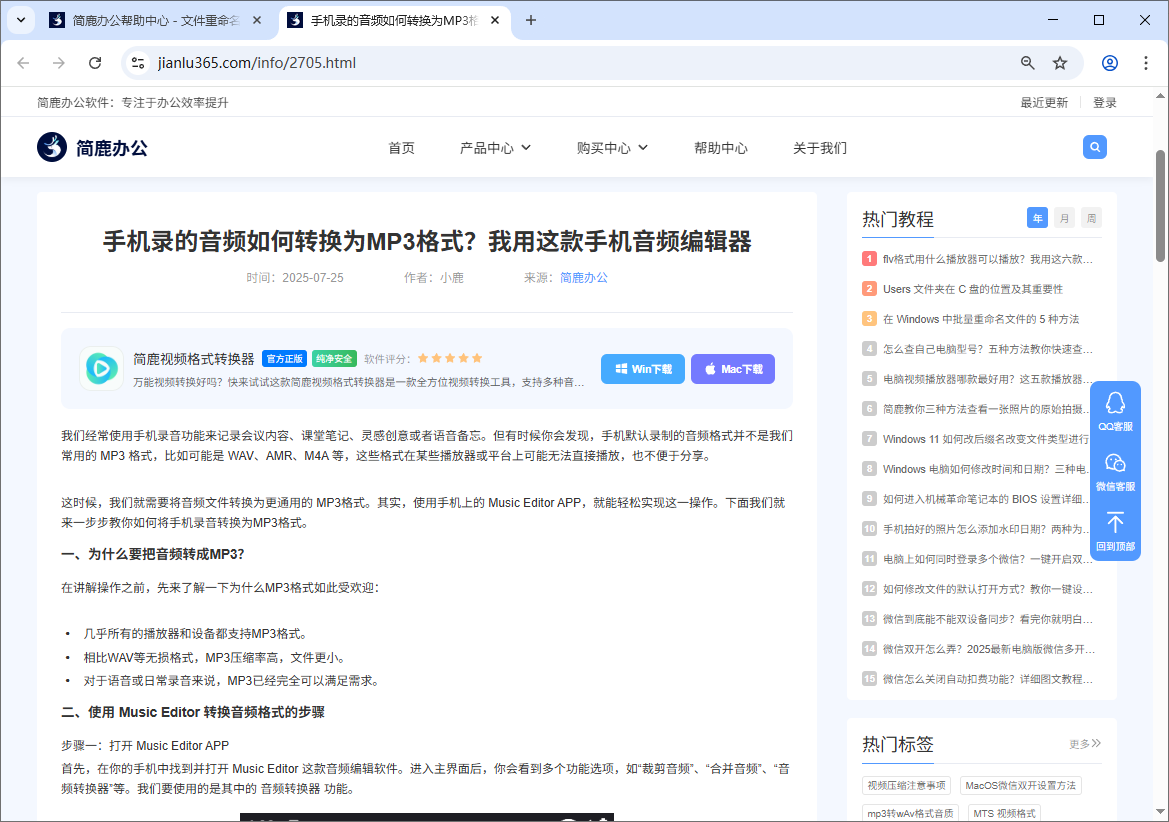
Task: Download via the Mac下载 Apple button
Action: pos(732,368)
